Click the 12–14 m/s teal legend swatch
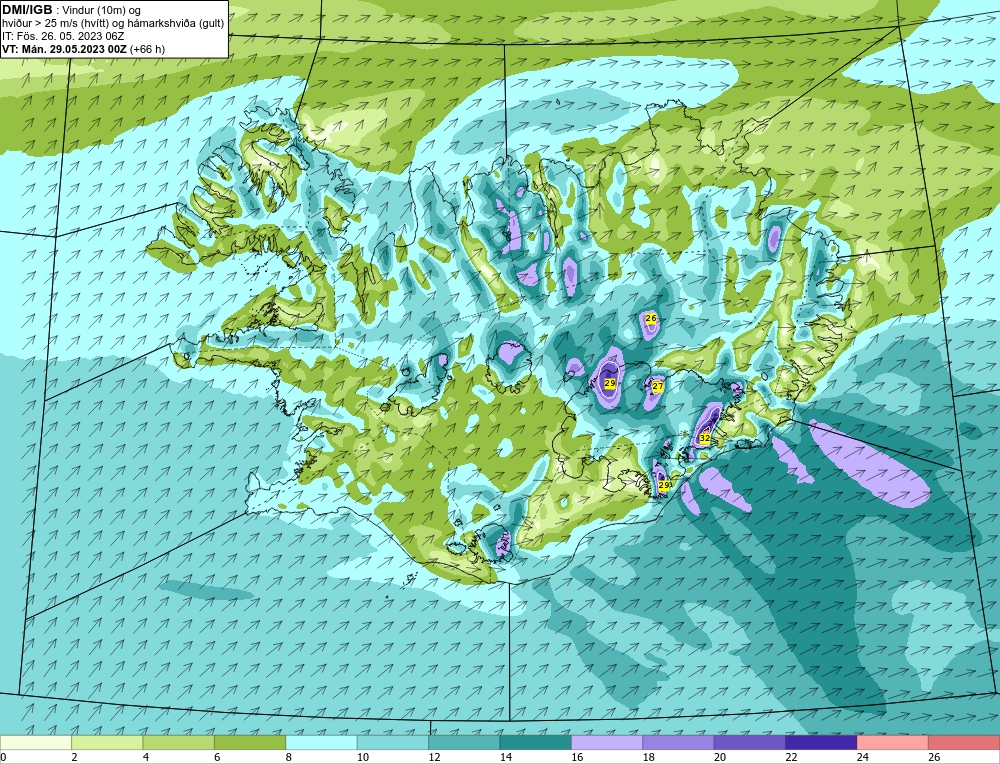Image resolution: width=1000 pixels, height=764 pixels. click(464, 742)
